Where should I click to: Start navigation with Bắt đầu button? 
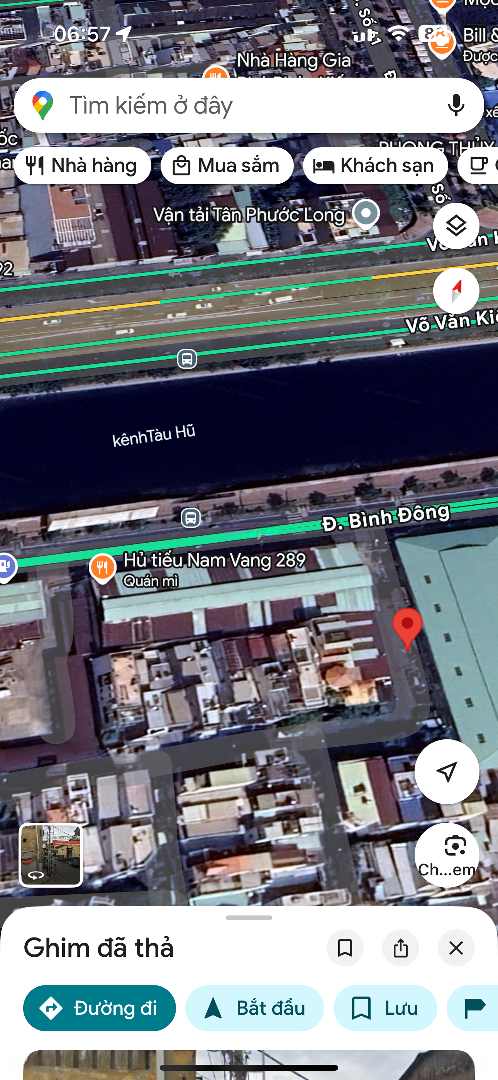tap(255, 1008)
